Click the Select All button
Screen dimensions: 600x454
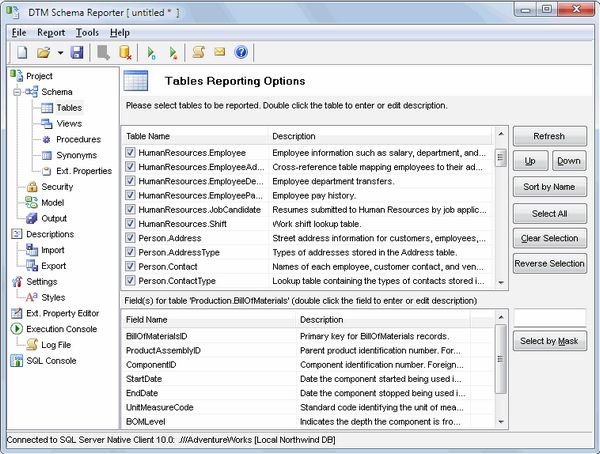click(549, 214)
